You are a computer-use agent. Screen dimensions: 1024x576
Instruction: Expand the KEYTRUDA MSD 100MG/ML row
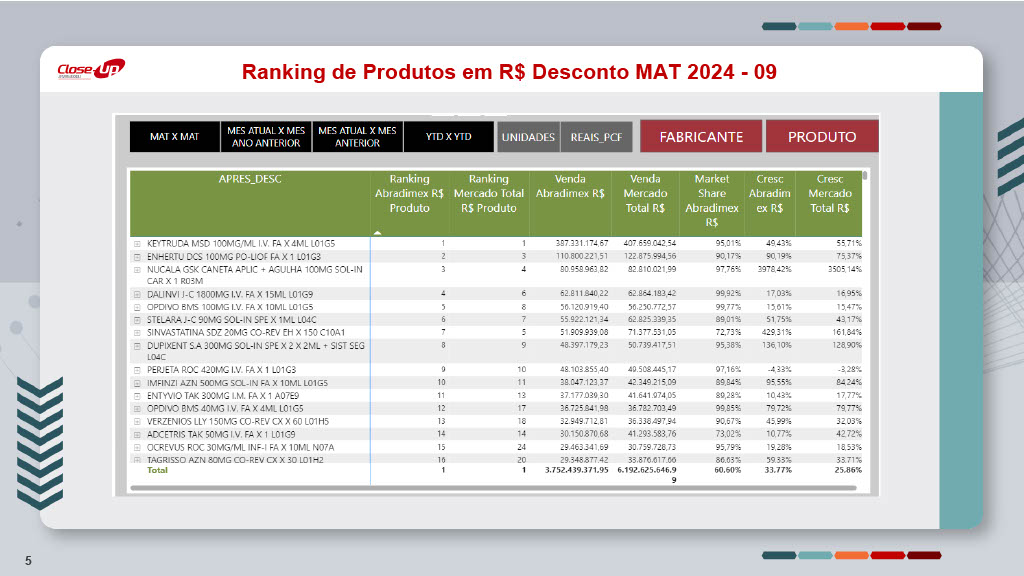point(137,243)
